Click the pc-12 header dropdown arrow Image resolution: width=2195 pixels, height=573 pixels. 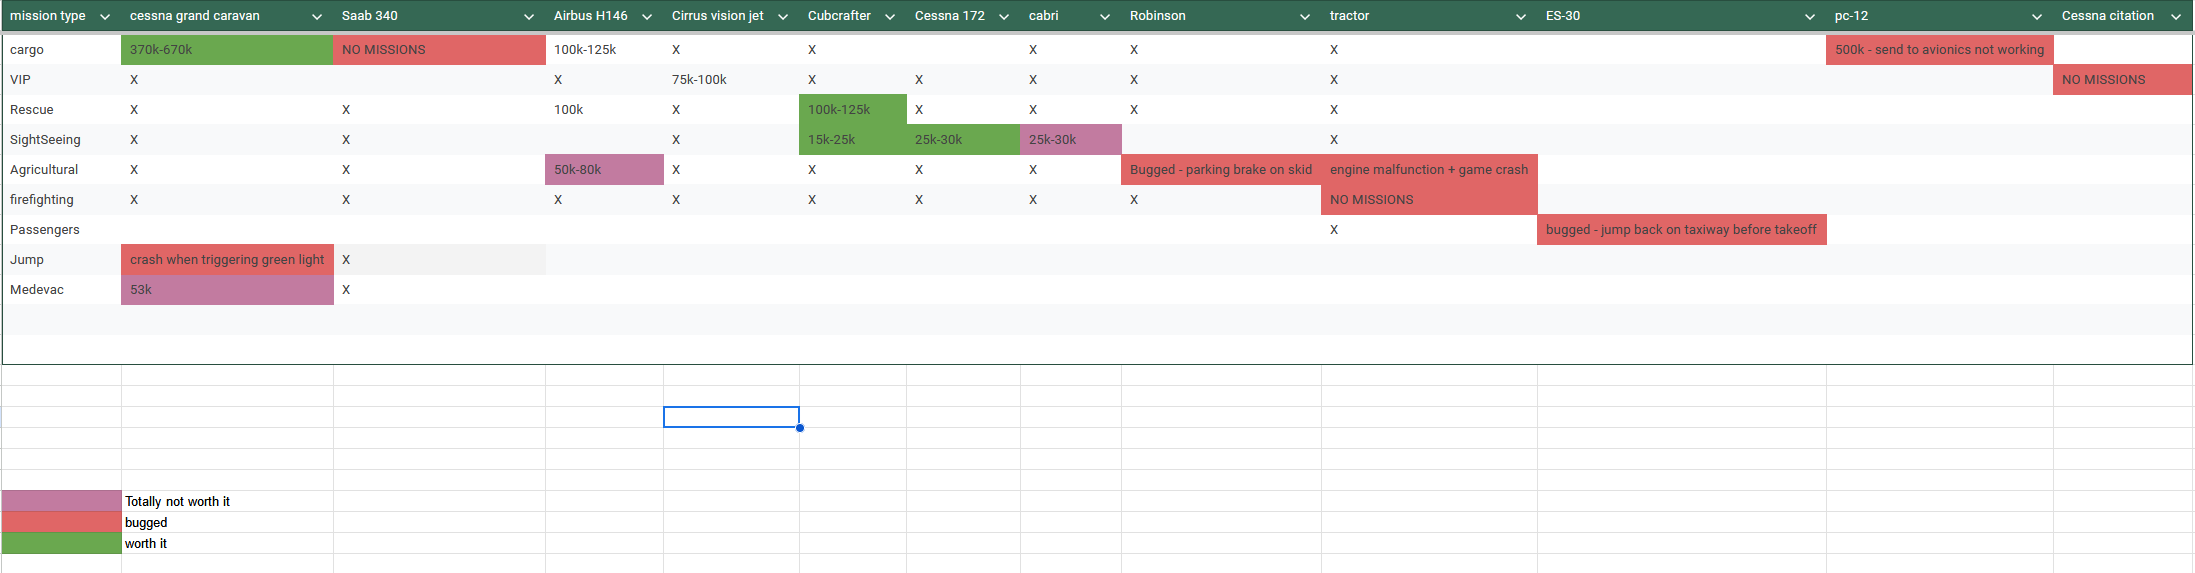coord(2037,17)
